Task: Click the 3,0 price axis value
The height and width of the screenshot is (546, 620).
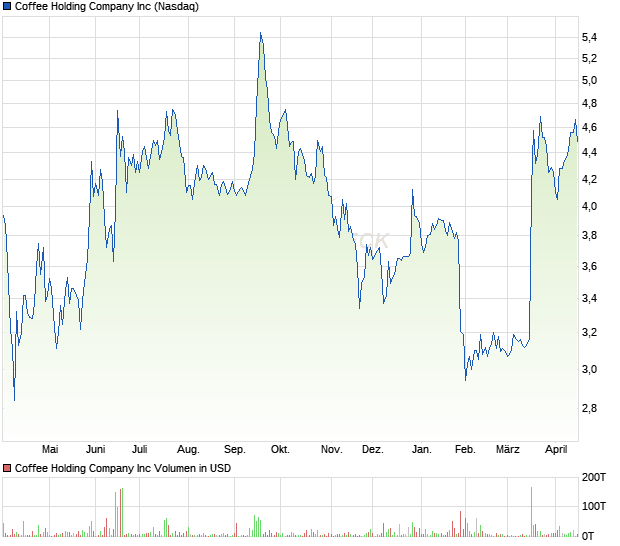Action: pyautogui.click(x=589, y=369)
